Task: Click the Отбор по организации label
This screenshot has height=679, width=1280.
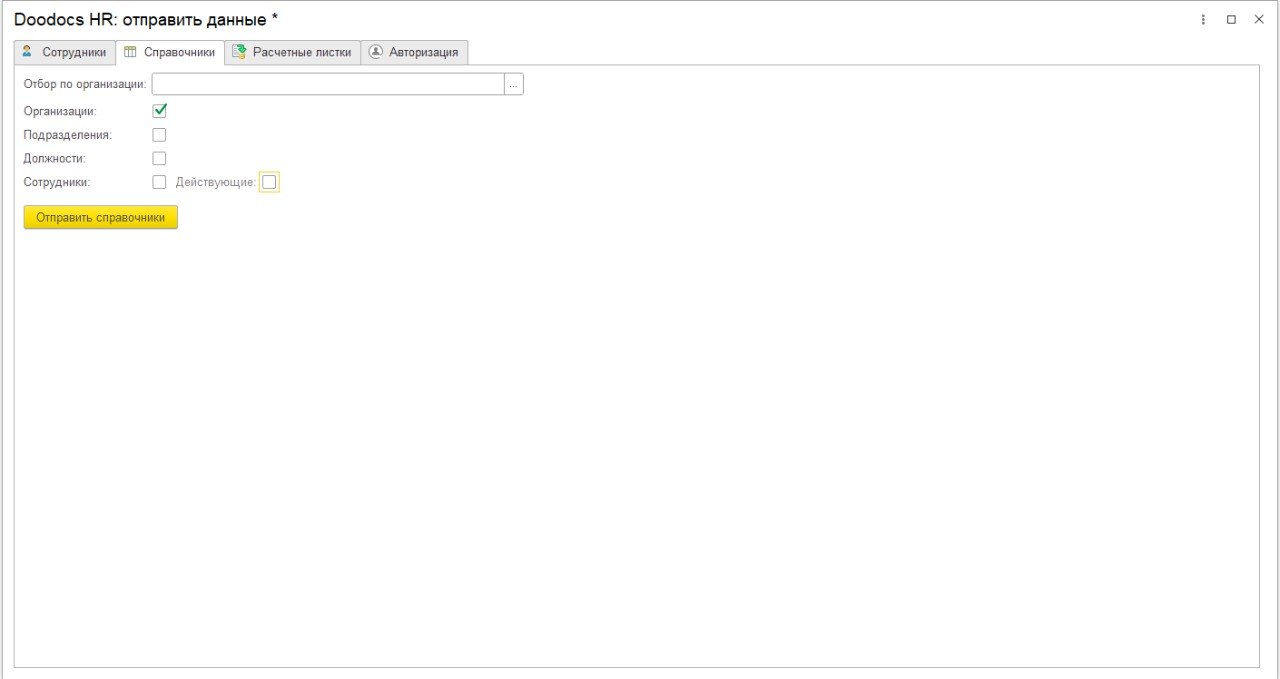Action: click(x=85, y=84)
